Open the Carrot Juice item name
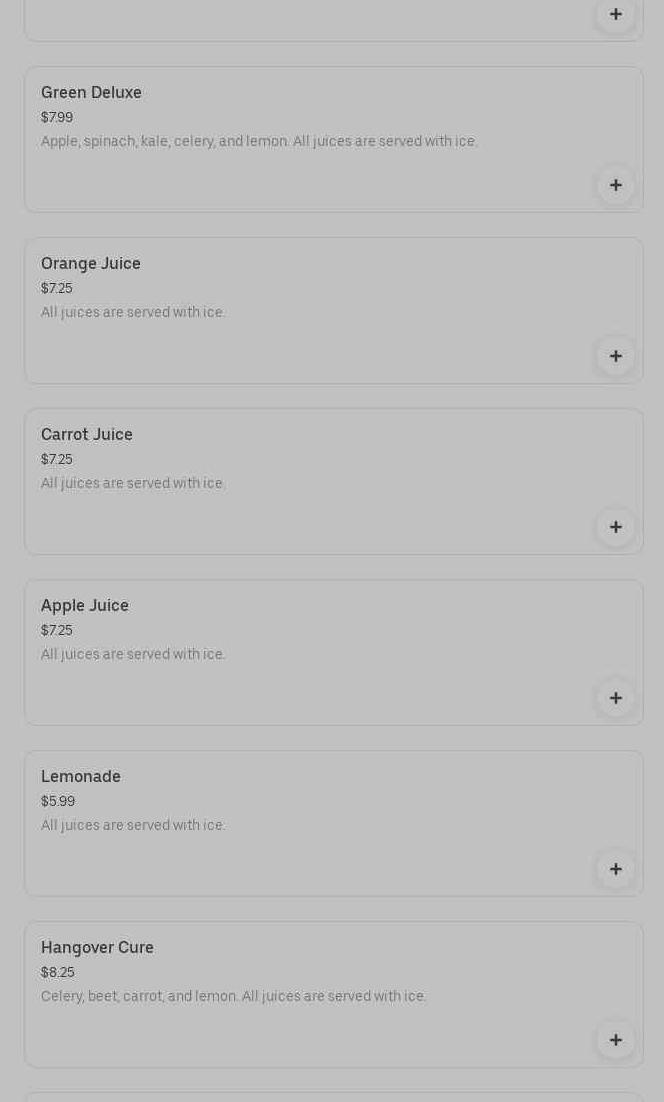The width and height of the screenshot is (664, 1102). [87, 434]
